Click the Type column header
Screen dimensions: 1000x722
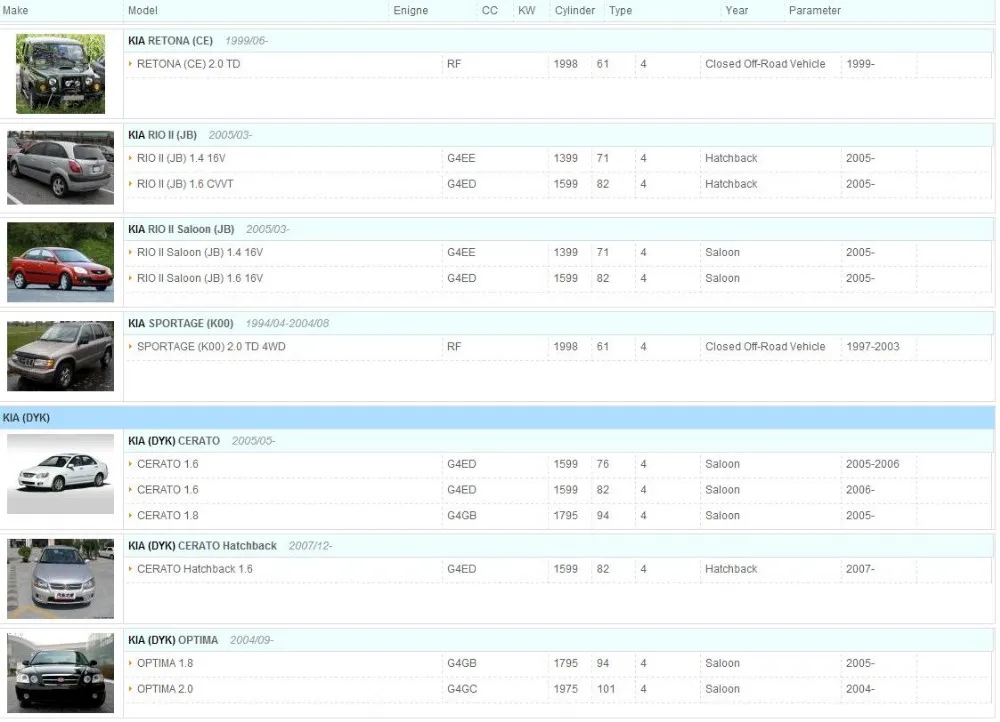click(621, 10)
